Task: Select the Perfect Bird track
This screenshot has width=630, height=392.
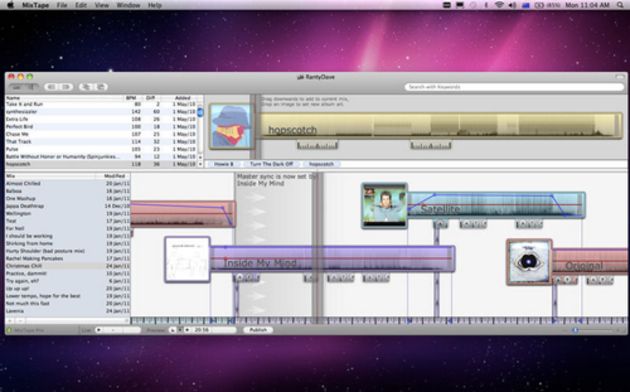Action: pyautogui.click(x=101, y=127)
